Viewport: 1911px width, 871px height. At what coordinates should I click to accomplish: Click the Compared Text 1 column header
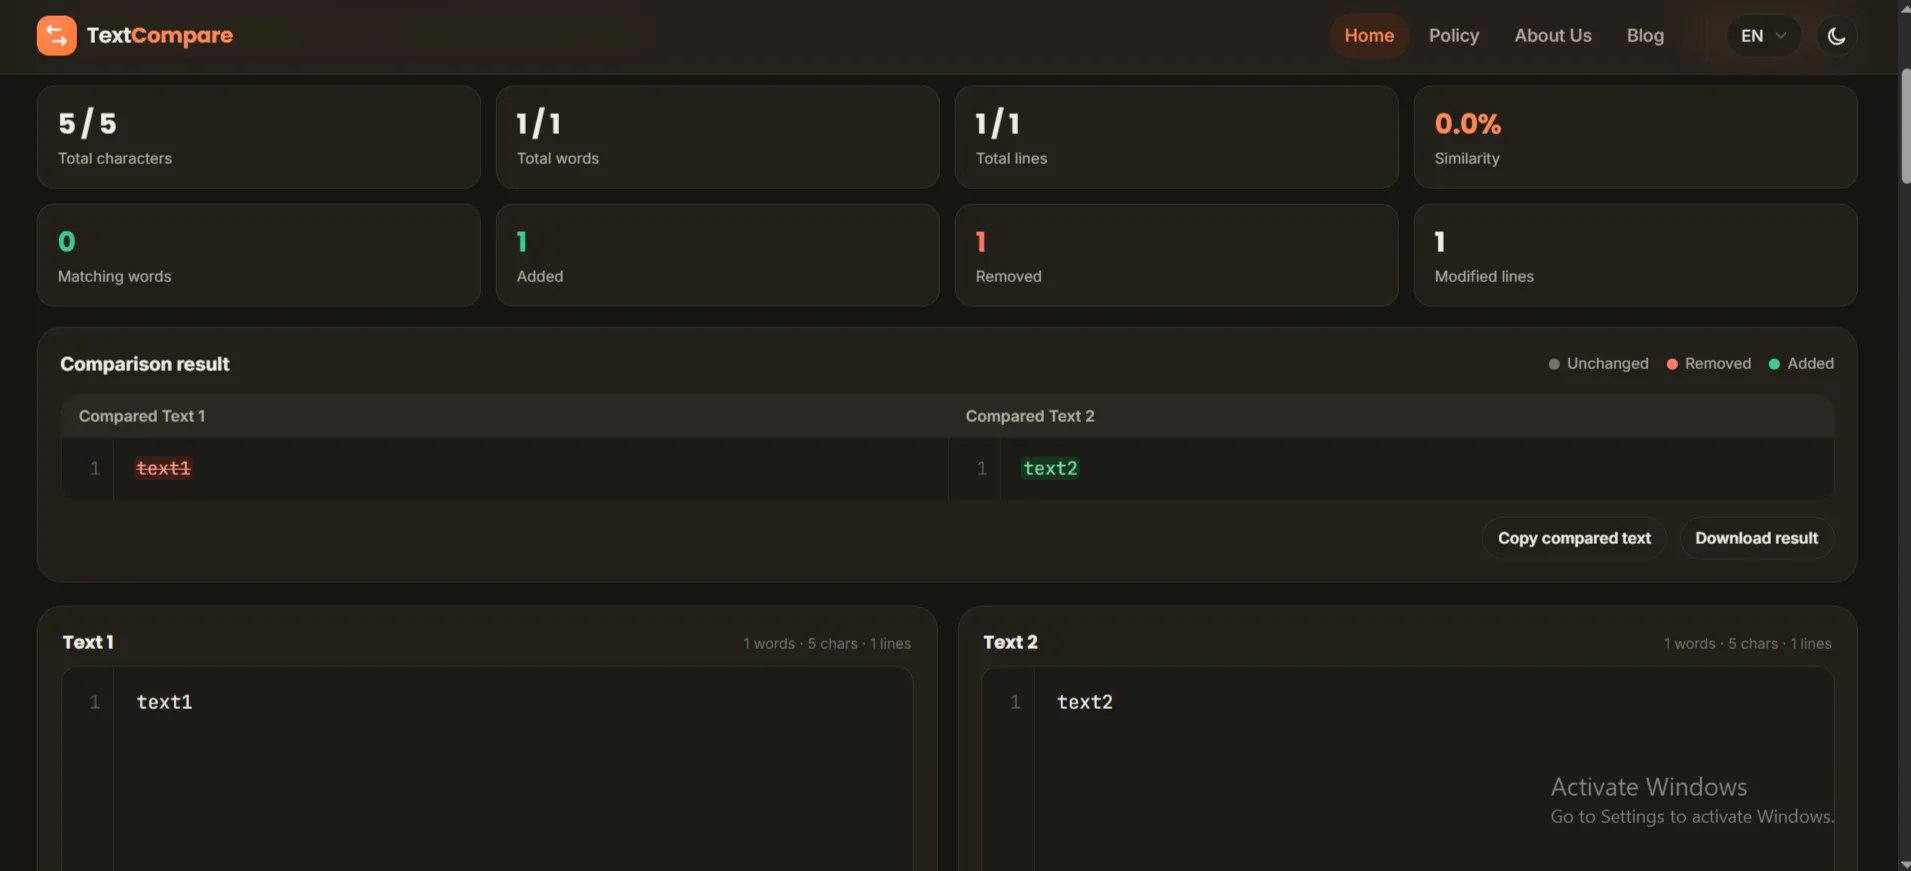click(x=142, y=416)
